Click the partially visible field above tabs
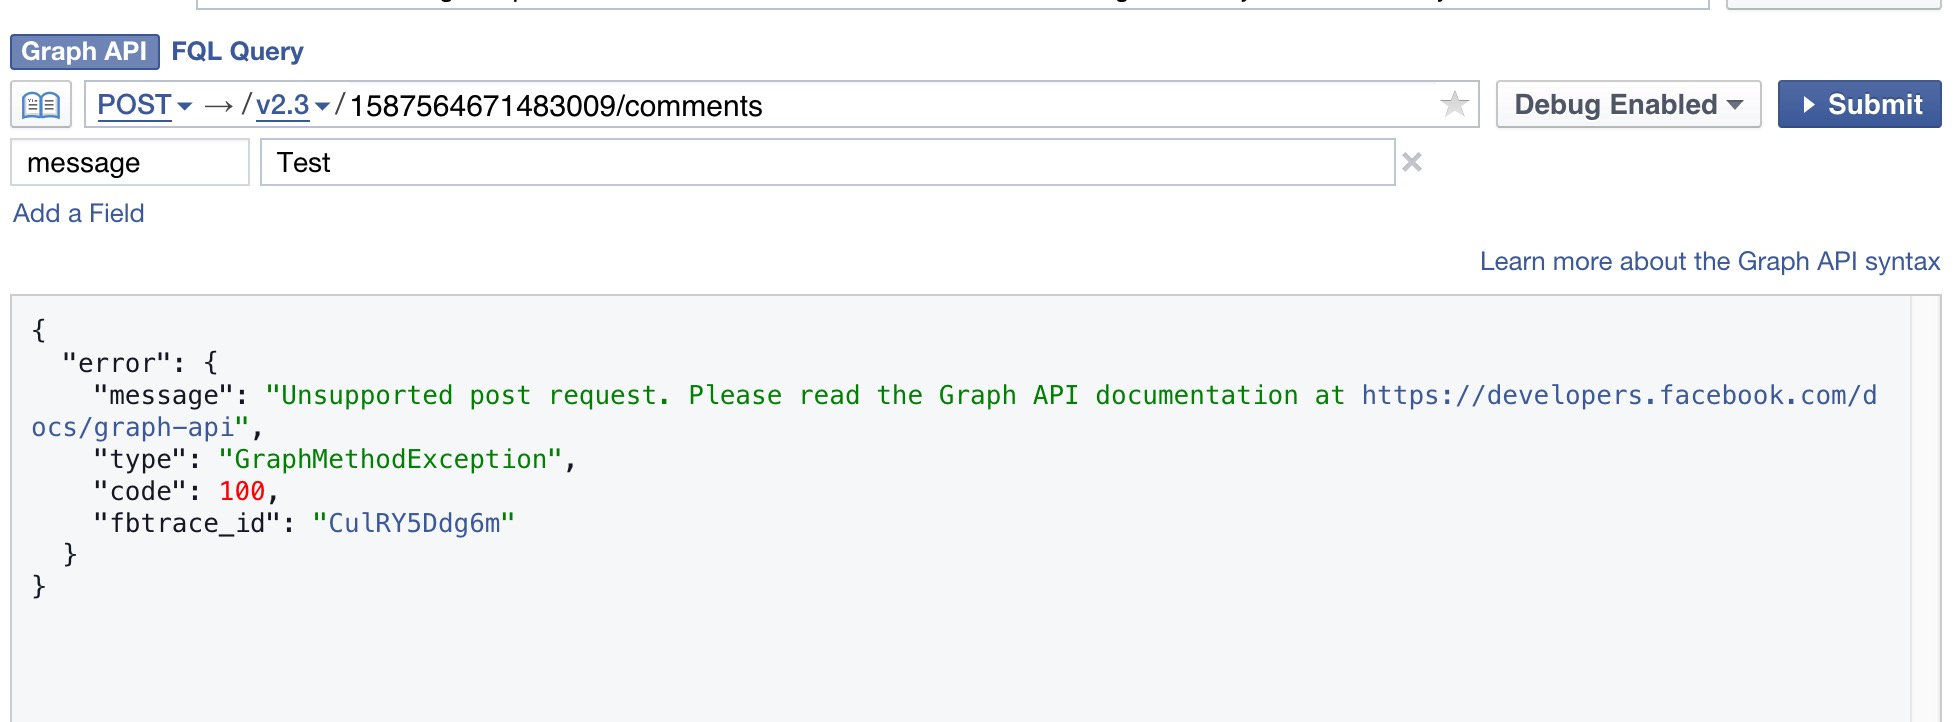This screenshot has width=1956, height=722. point(950,4)
